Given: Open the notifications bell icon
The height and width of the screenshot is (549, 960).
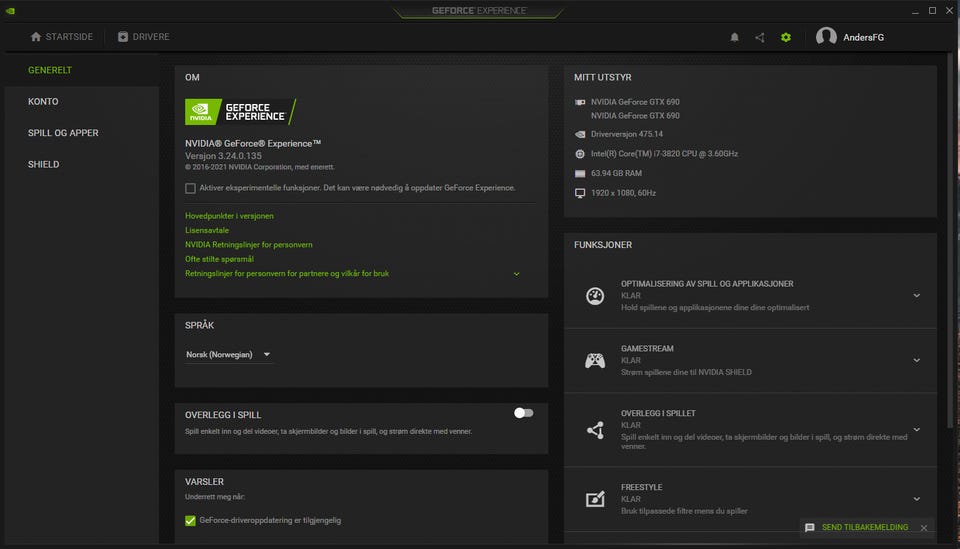Looking at the screenshot, I should [x=734, y=37].
